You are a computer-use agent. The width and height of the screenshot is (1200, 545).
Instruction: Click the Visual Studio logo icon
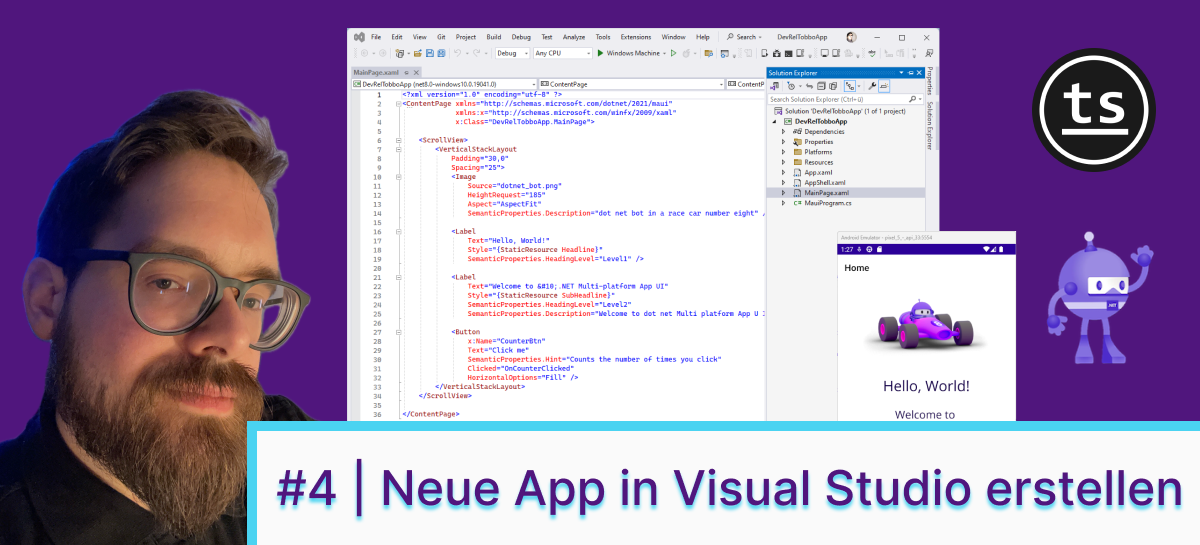[359, 37]
